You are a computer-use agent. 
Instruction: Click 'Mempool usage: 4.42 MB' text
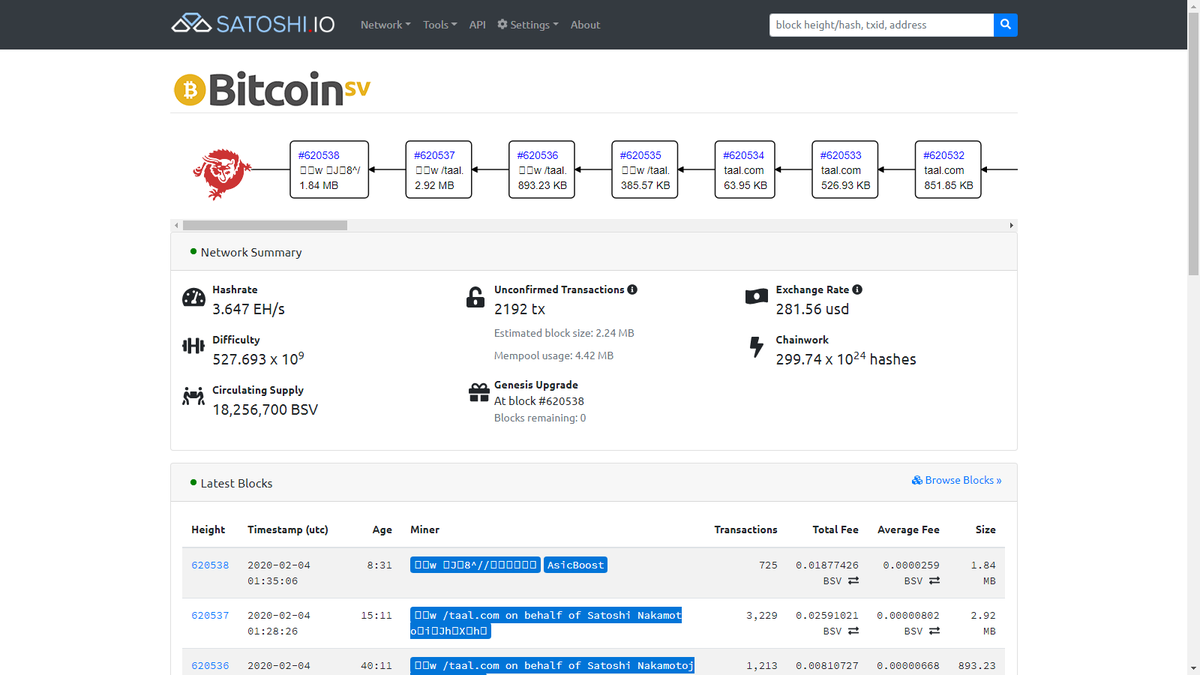click(554, 356)
